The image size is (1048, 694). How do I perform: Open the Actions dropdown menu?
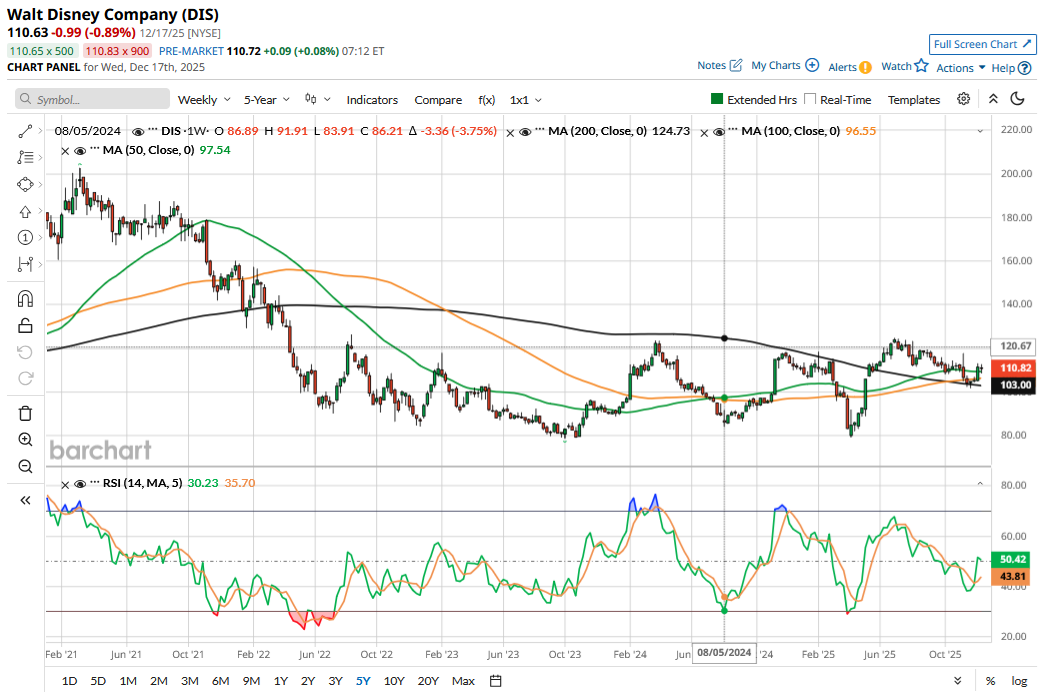pos(960,68)
